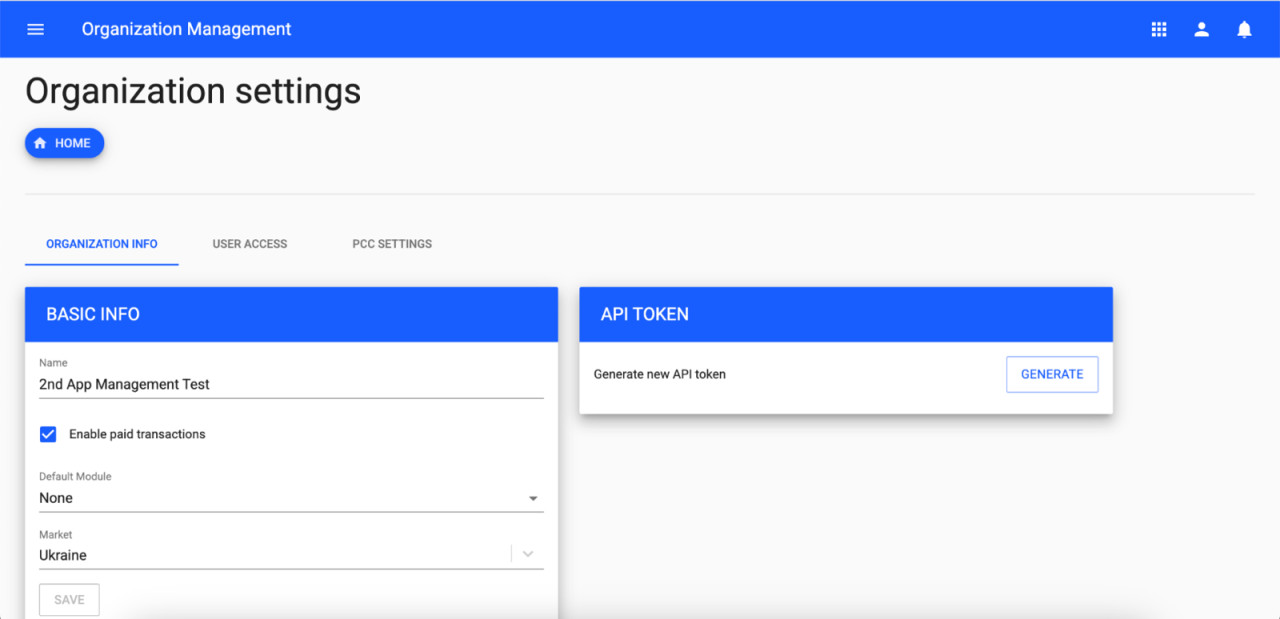Click the Generate API token button

(x=1052, y=374)
